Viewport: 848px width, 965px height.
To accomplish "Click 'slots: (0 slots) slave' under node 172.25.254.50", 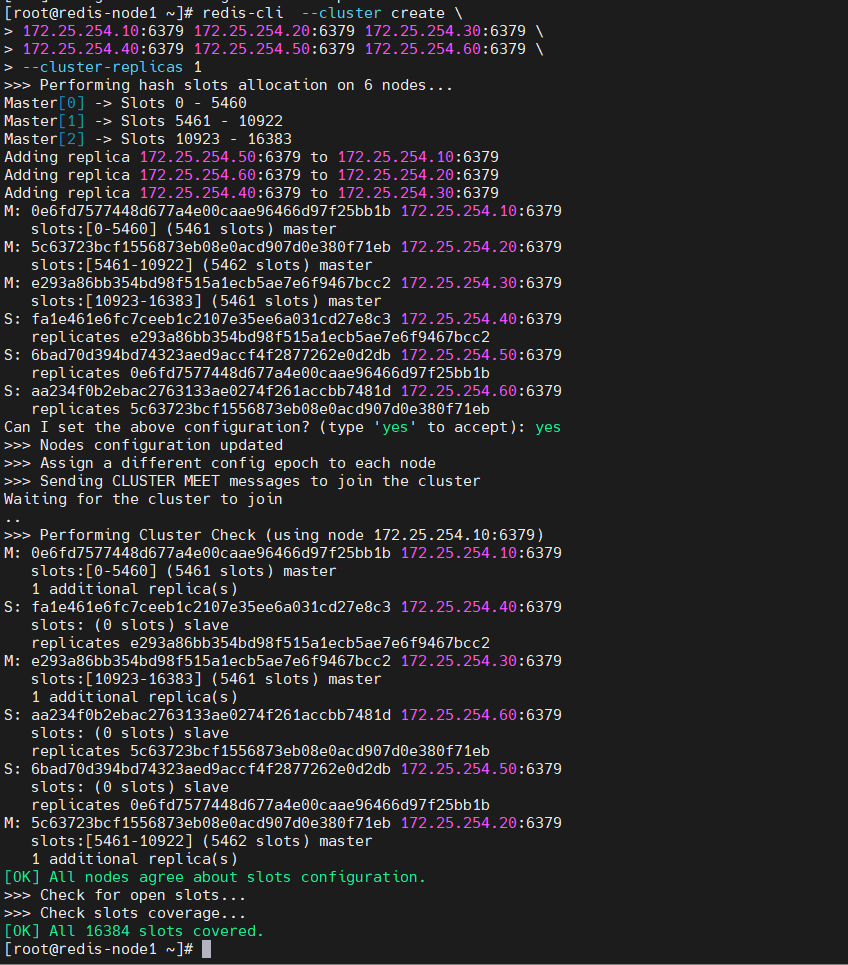I will click(x=130, y=787).
